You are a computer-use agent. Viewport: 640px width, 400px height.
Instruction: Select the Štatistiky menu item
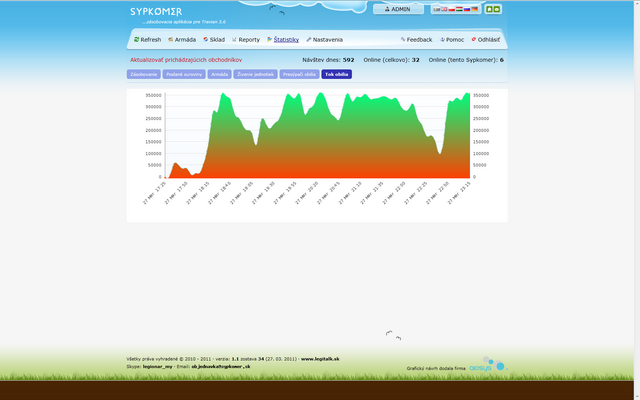[283, 40]
